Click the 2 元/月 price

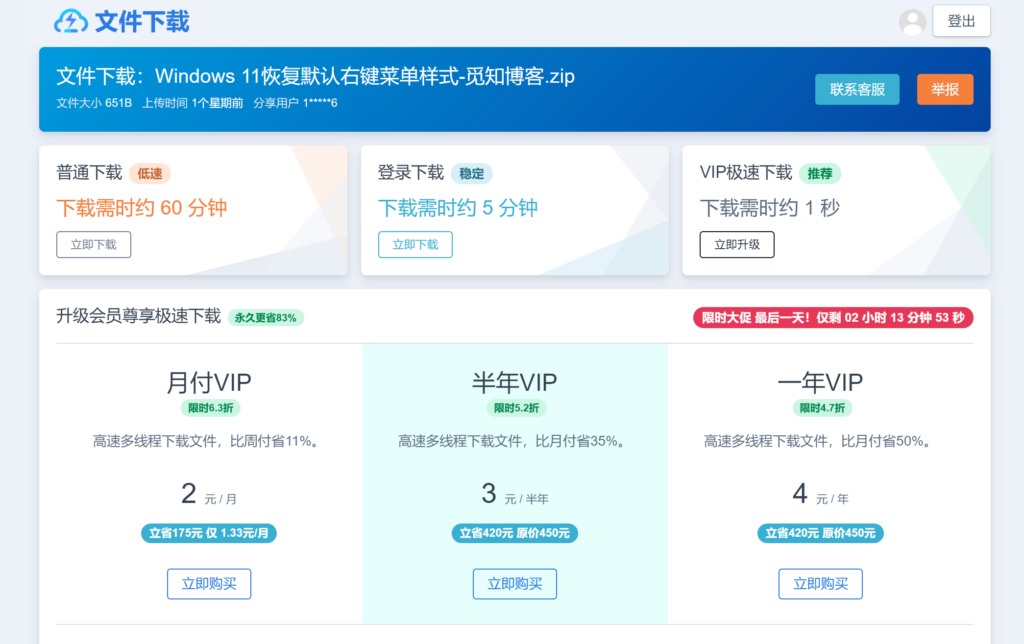tap(209, 494)
